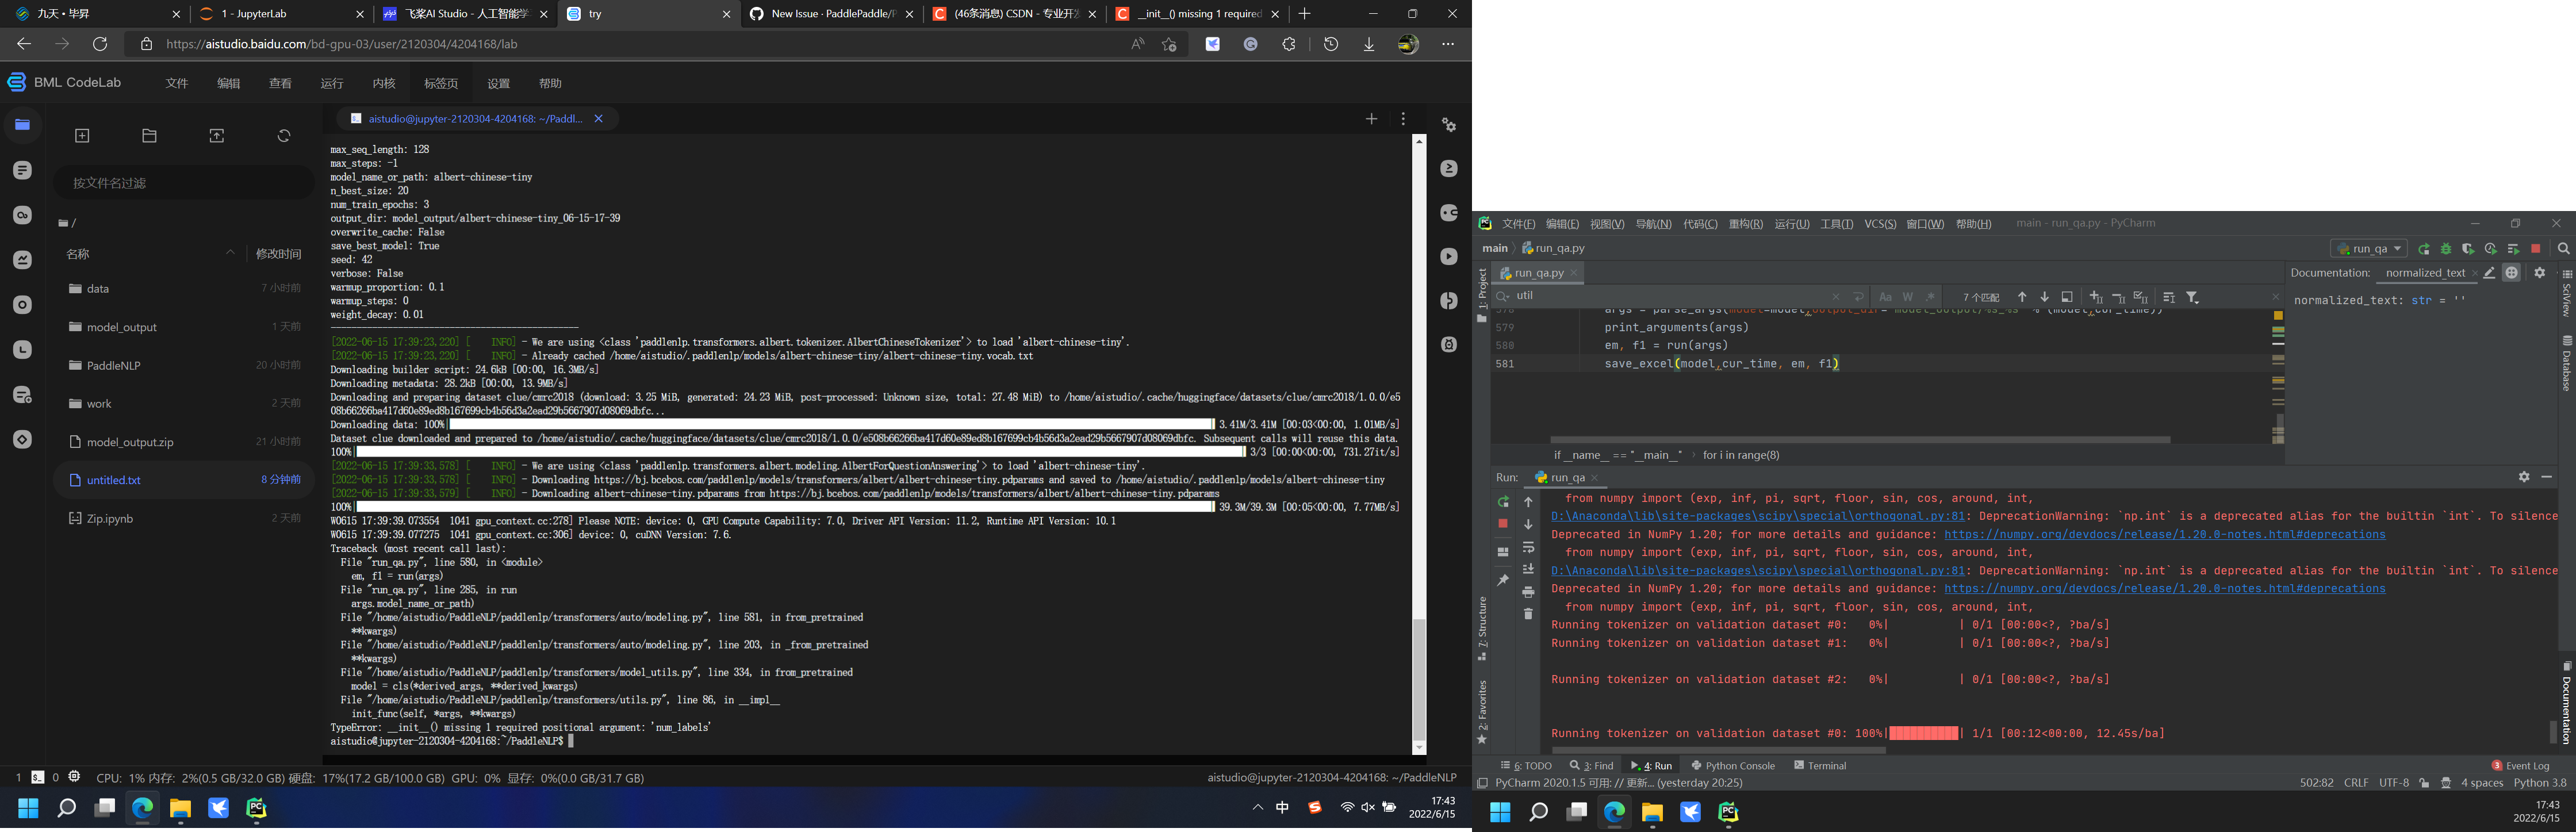
Task: Click the run with coverage shield icon
Action: [x=2468, y=249]
